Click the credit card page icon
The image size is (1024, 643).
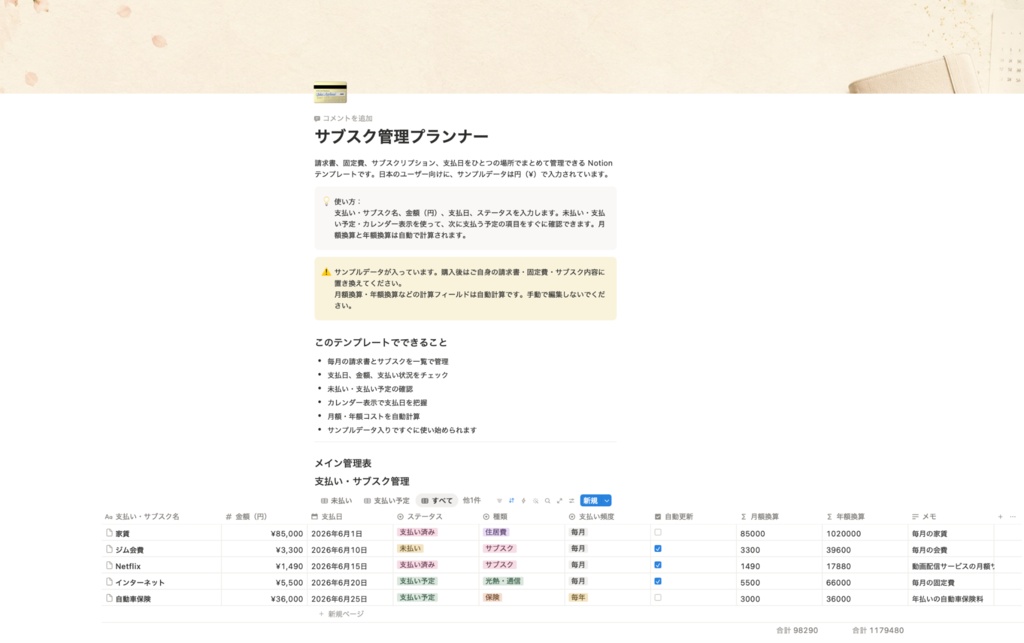[x=330, y=93]
